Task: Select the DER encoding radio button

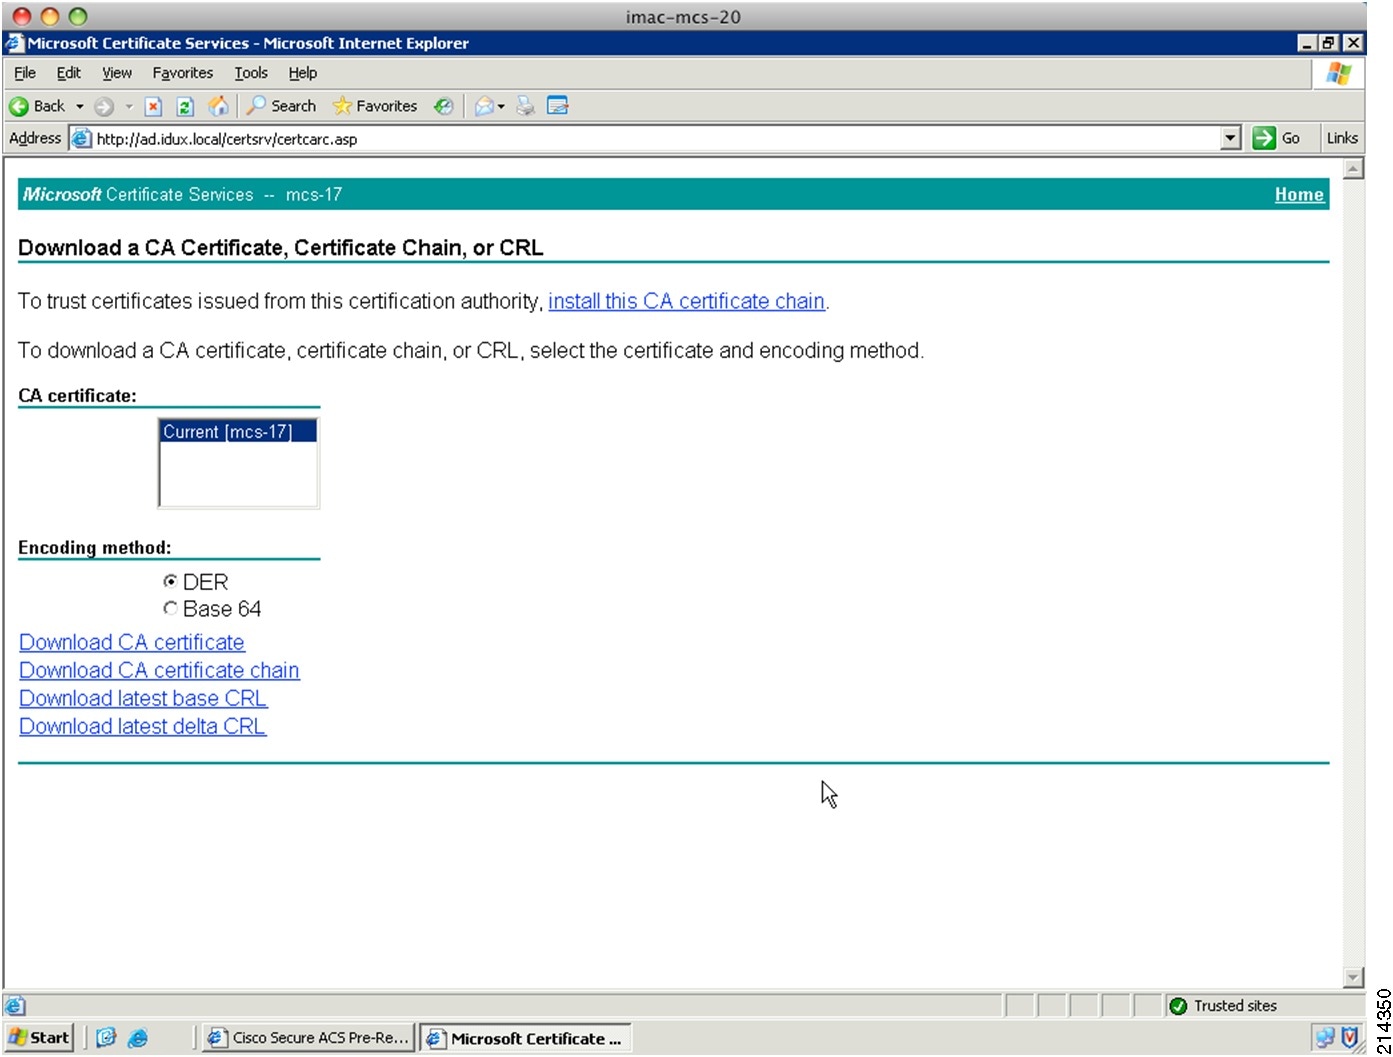Action: [x=170, y=581]
